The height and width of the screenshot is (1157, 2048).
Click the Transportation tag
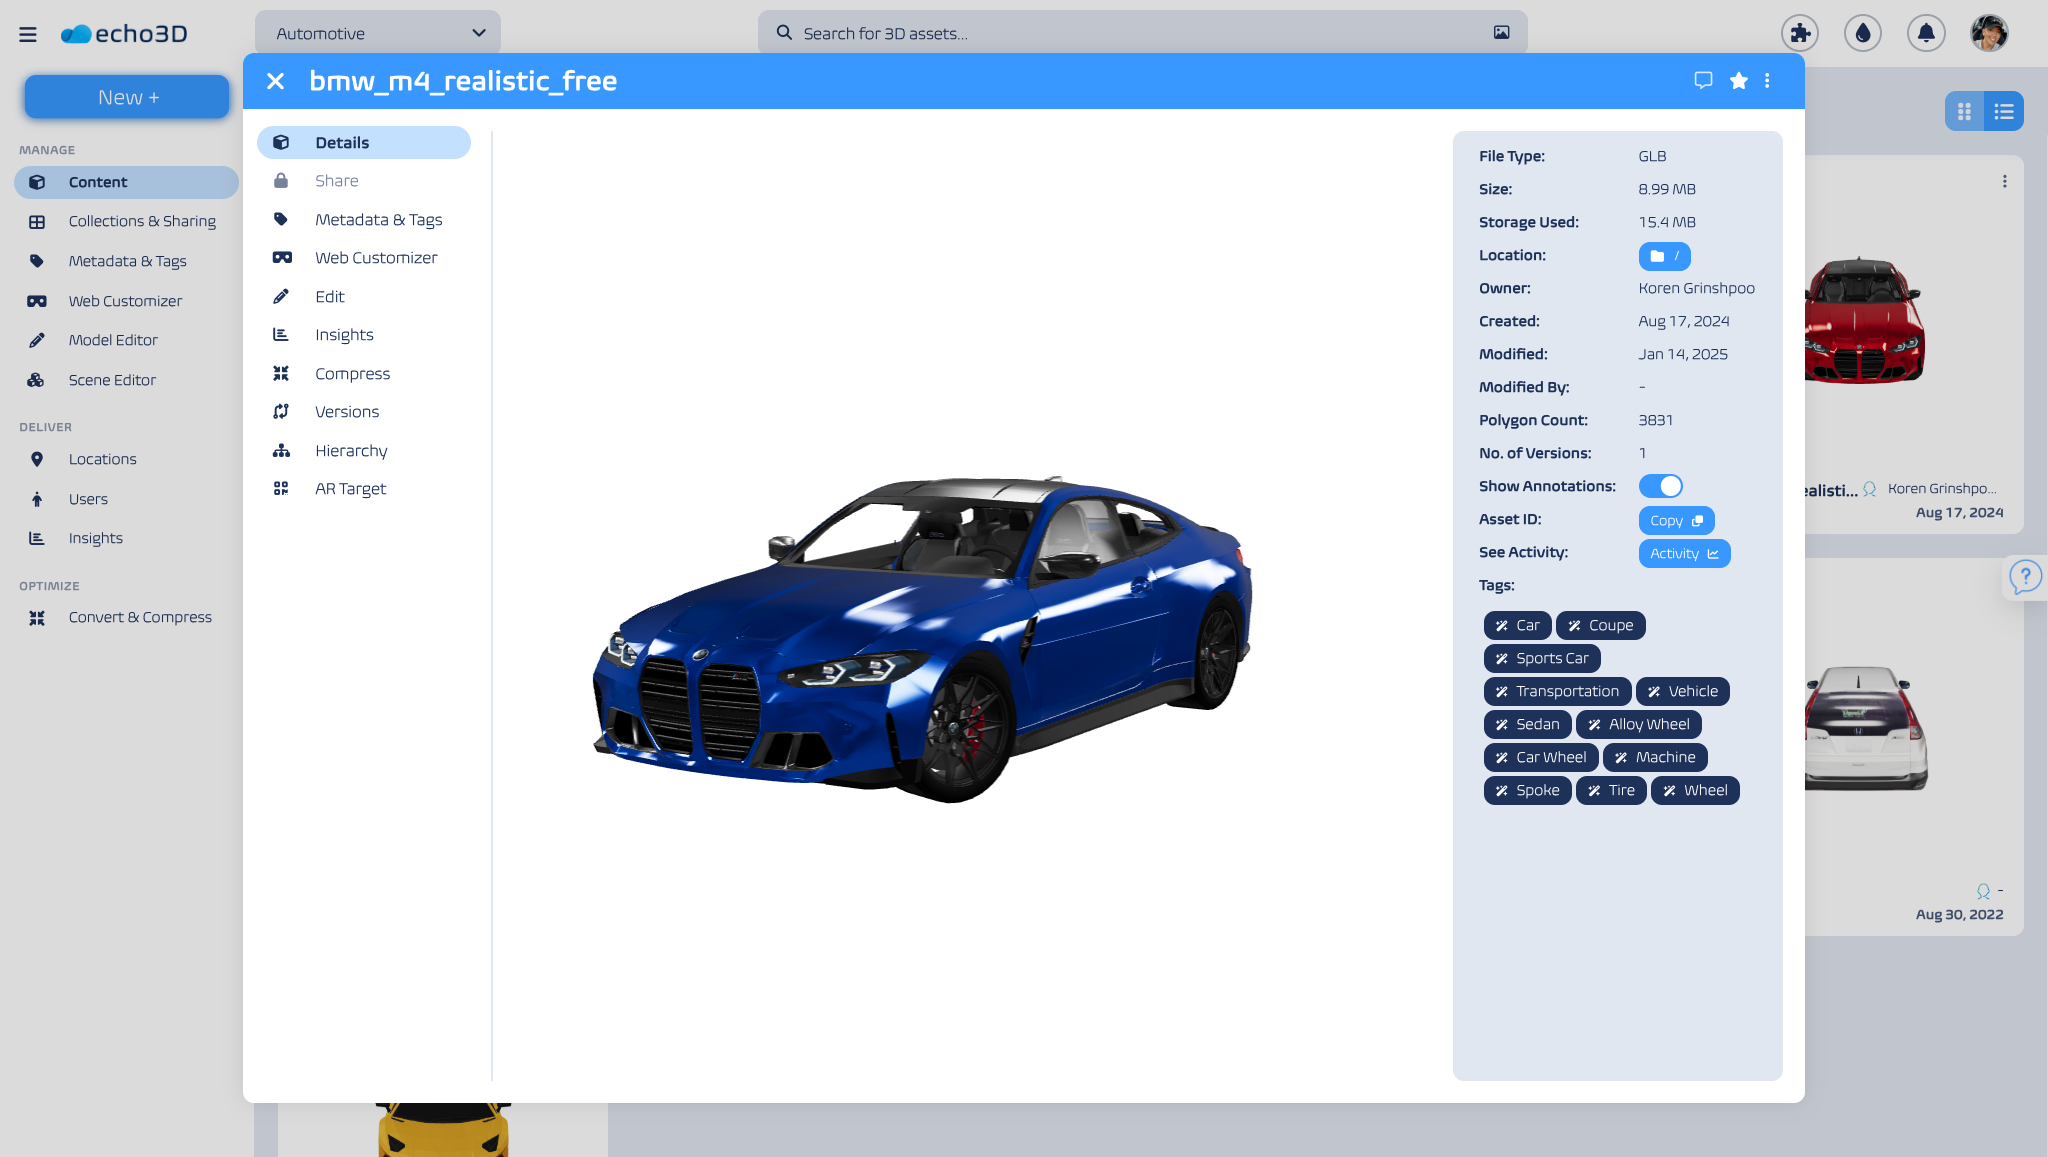click(x=1557, y=691)
